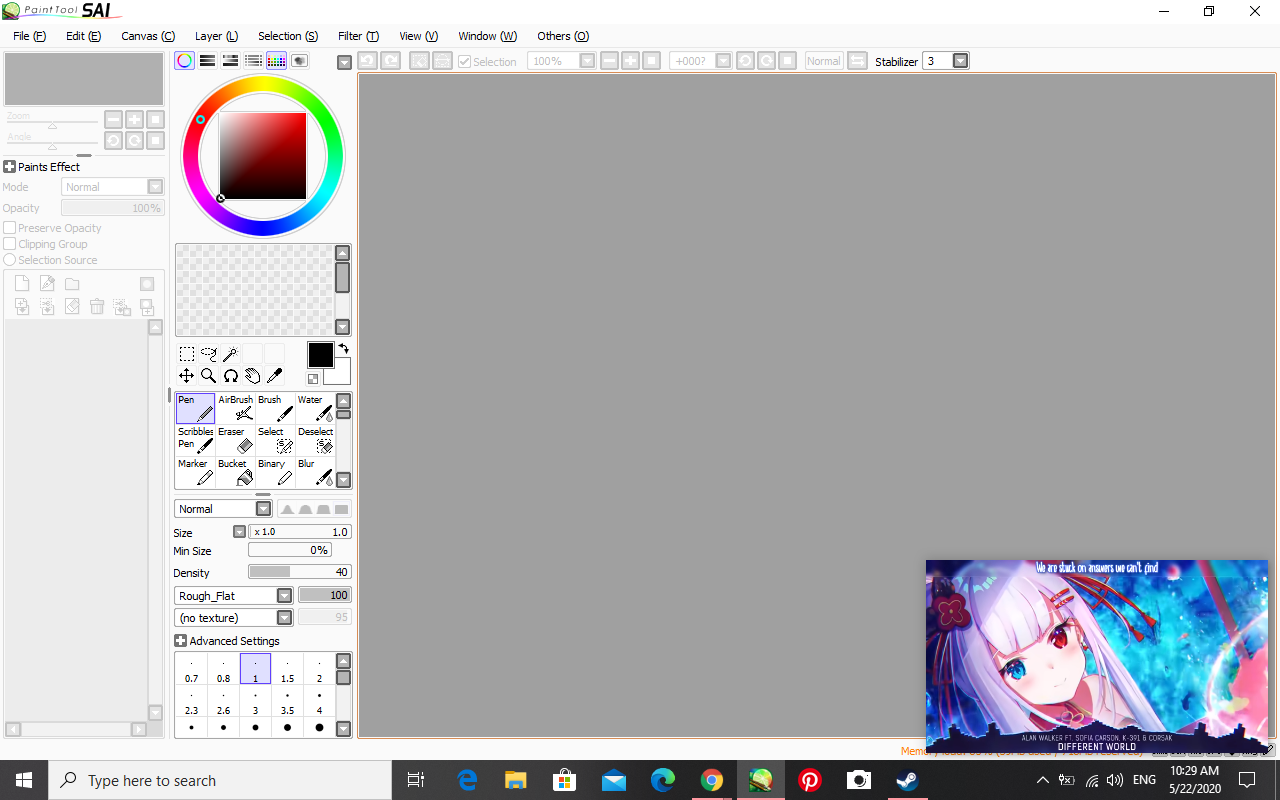Open the Filter menu
Image resolution: width=1280 pixels, height=800 pixels.
(x=358, y=36)
